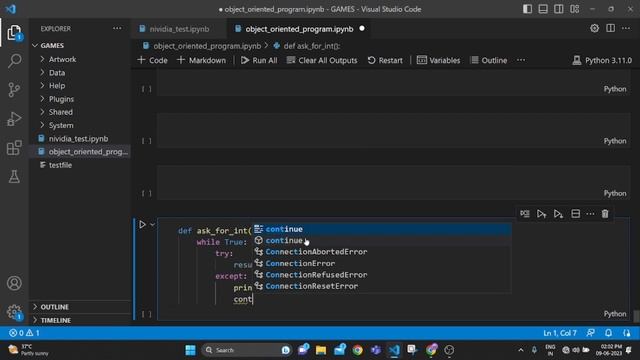
Task: Run the ask_for_int cell
Action: tap(142, 224)
